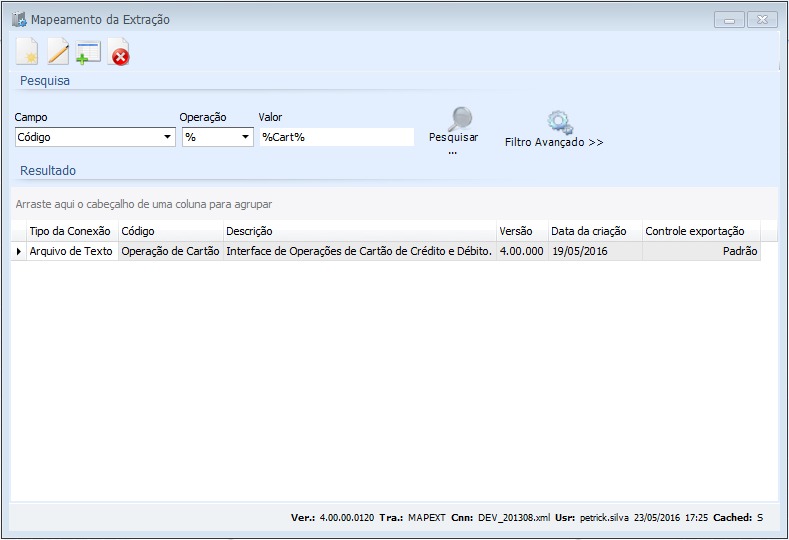Click the add-row table toolbar icon

(88, 53)
